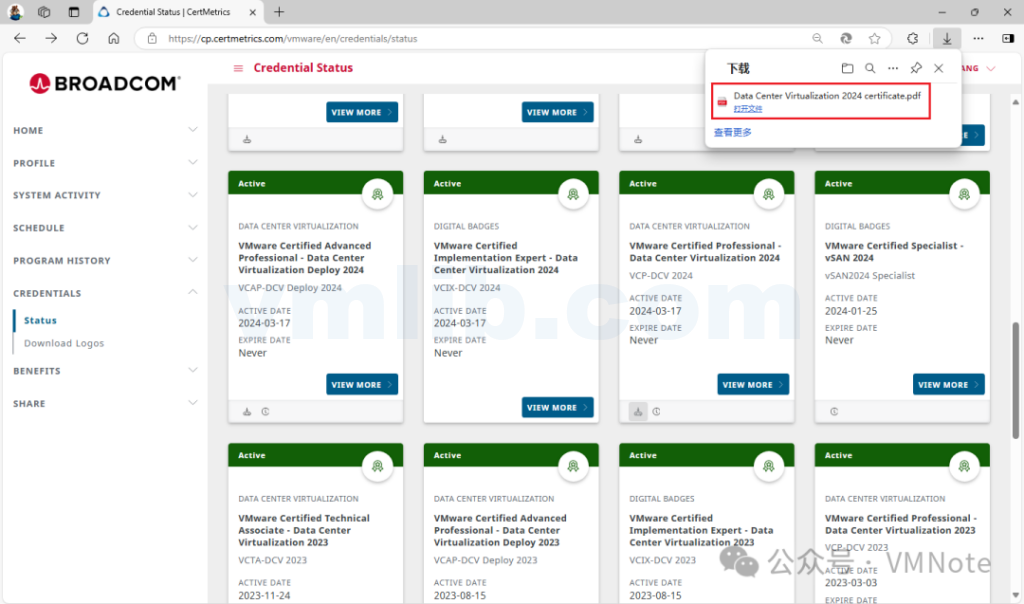The width and height of the screenshot is (1024, 604).
Task: Select Status under Credentials
Action: pos(40,321)
